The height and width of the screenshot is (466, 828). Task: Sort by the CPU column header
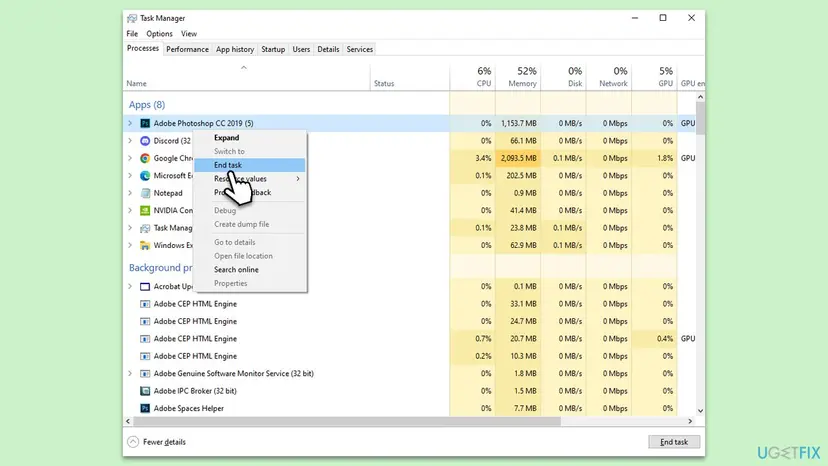pos(473,77)
